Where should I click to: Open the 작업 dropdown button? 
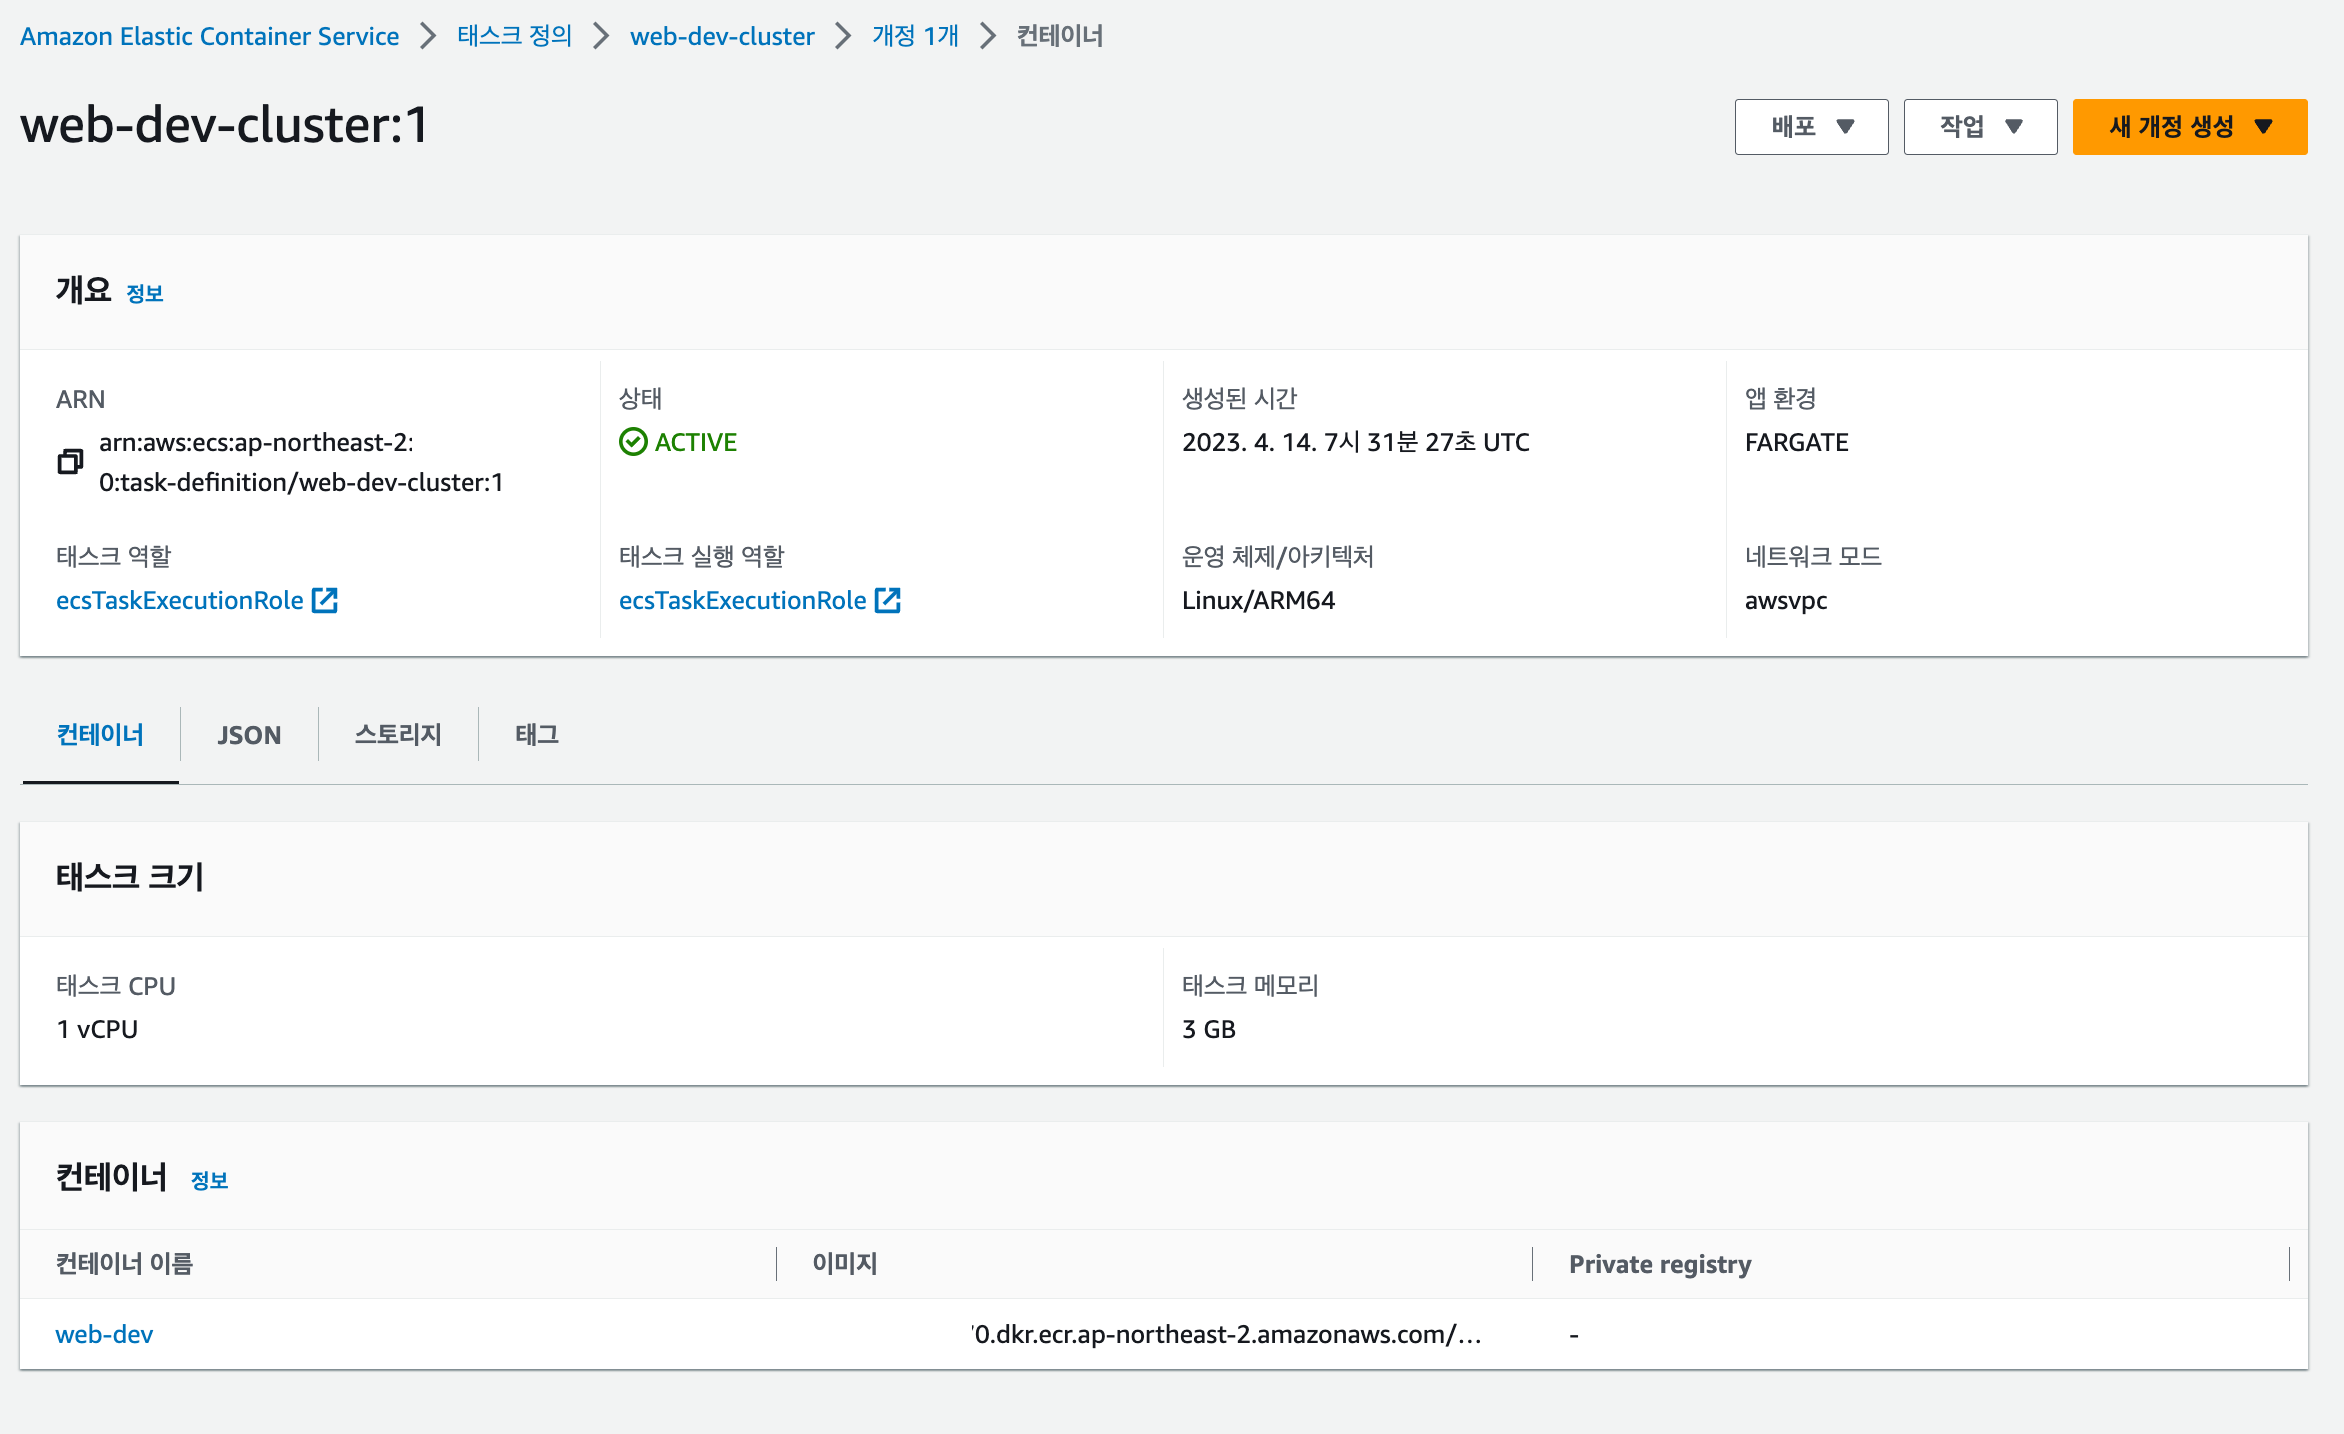point(1980,127)
